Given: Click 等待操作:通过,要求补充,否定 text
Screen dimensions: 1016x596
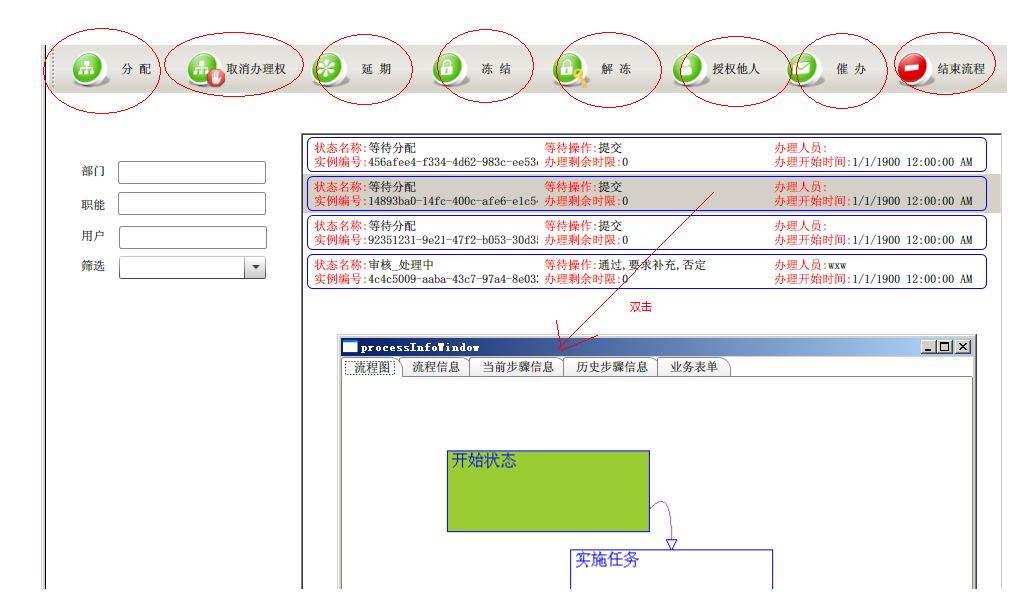Looking at the screenshot, I should tap(625, 265).
